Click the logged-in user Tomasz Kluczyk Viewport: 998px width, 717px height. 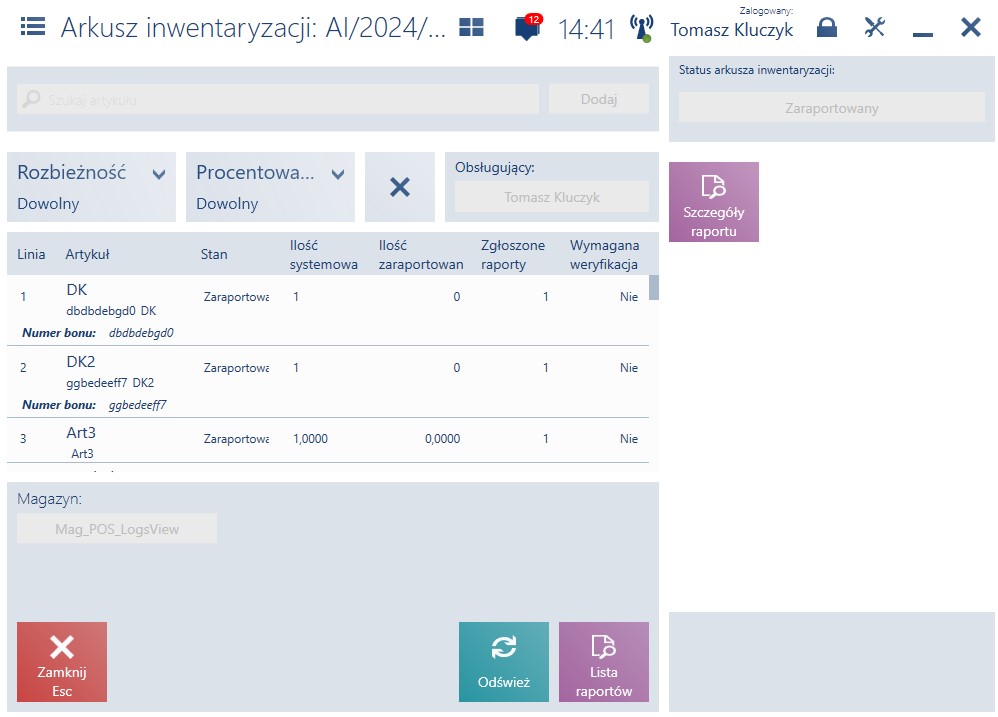[x=731, y=30]
